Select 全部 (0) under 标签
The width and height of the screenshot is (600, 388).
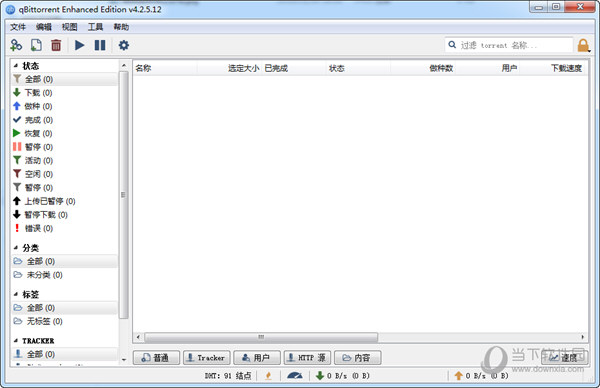point(64,308)
